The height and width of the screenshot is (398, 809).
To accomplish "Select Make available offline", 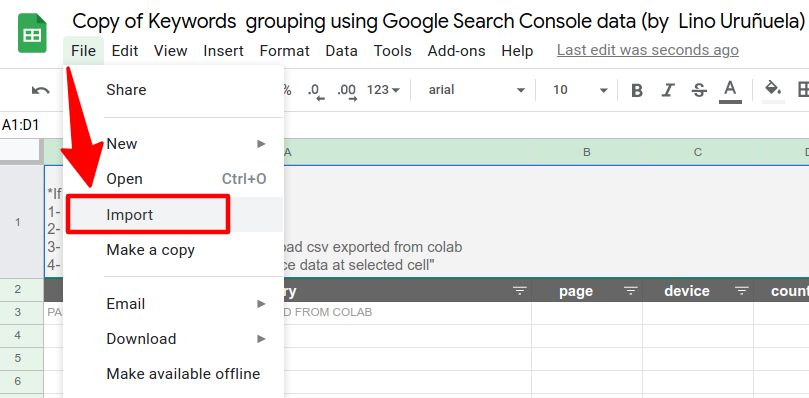I will click(x=173, y=374).
